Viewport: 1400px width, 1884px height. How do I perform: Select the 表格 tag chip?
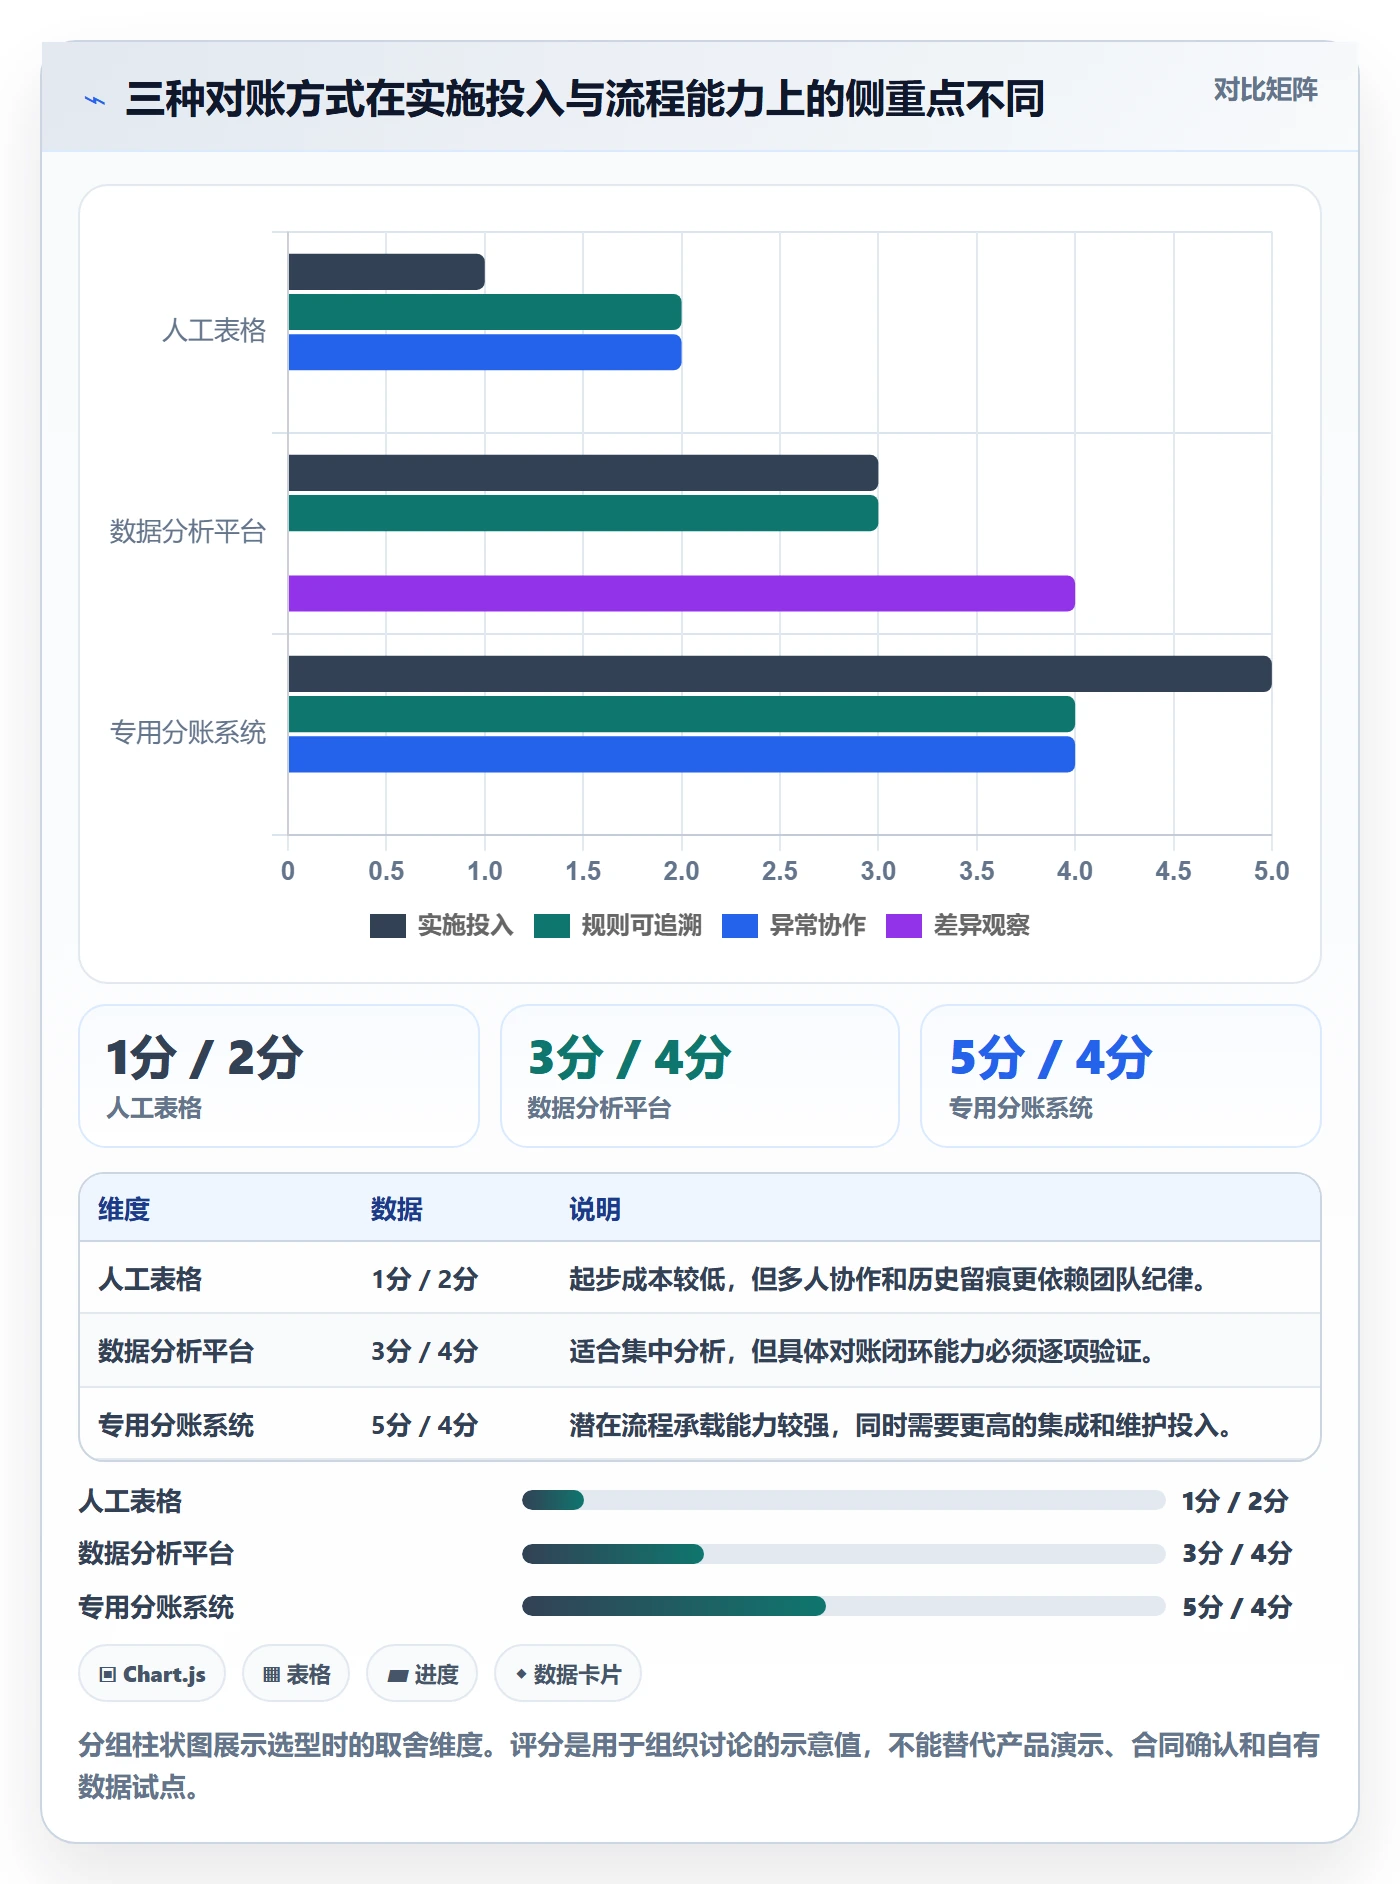(x=296, y=1673)
